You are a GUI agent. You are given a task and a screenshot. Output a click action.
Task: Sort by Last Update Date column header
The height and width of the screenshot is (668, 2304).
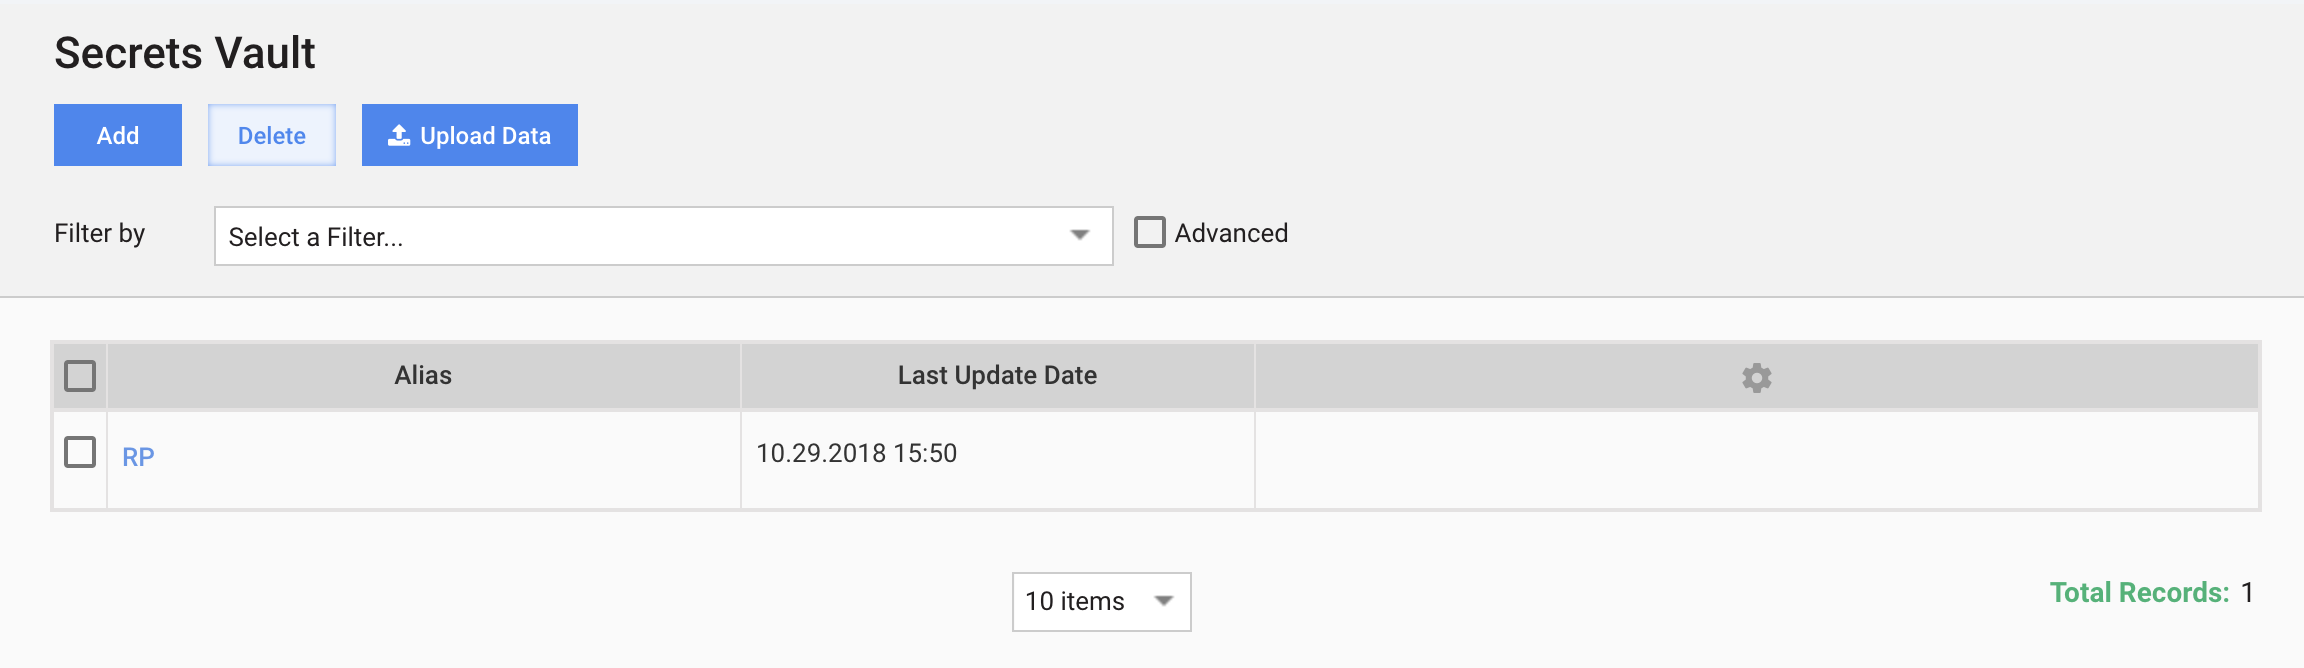pyautogui.click(x=997, y=375)
